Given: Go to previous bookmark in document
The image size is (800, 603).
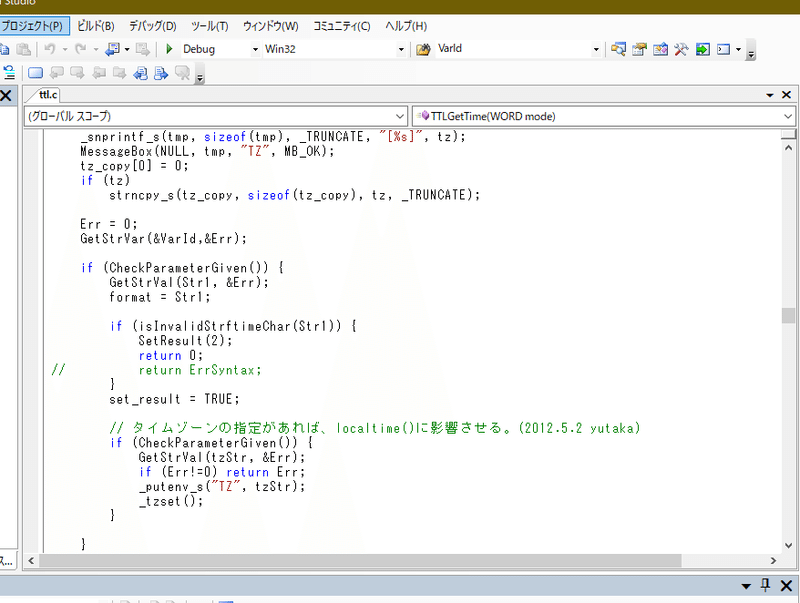Looking at the screenshot, I should pyautogui.click(x=140, y=73).
